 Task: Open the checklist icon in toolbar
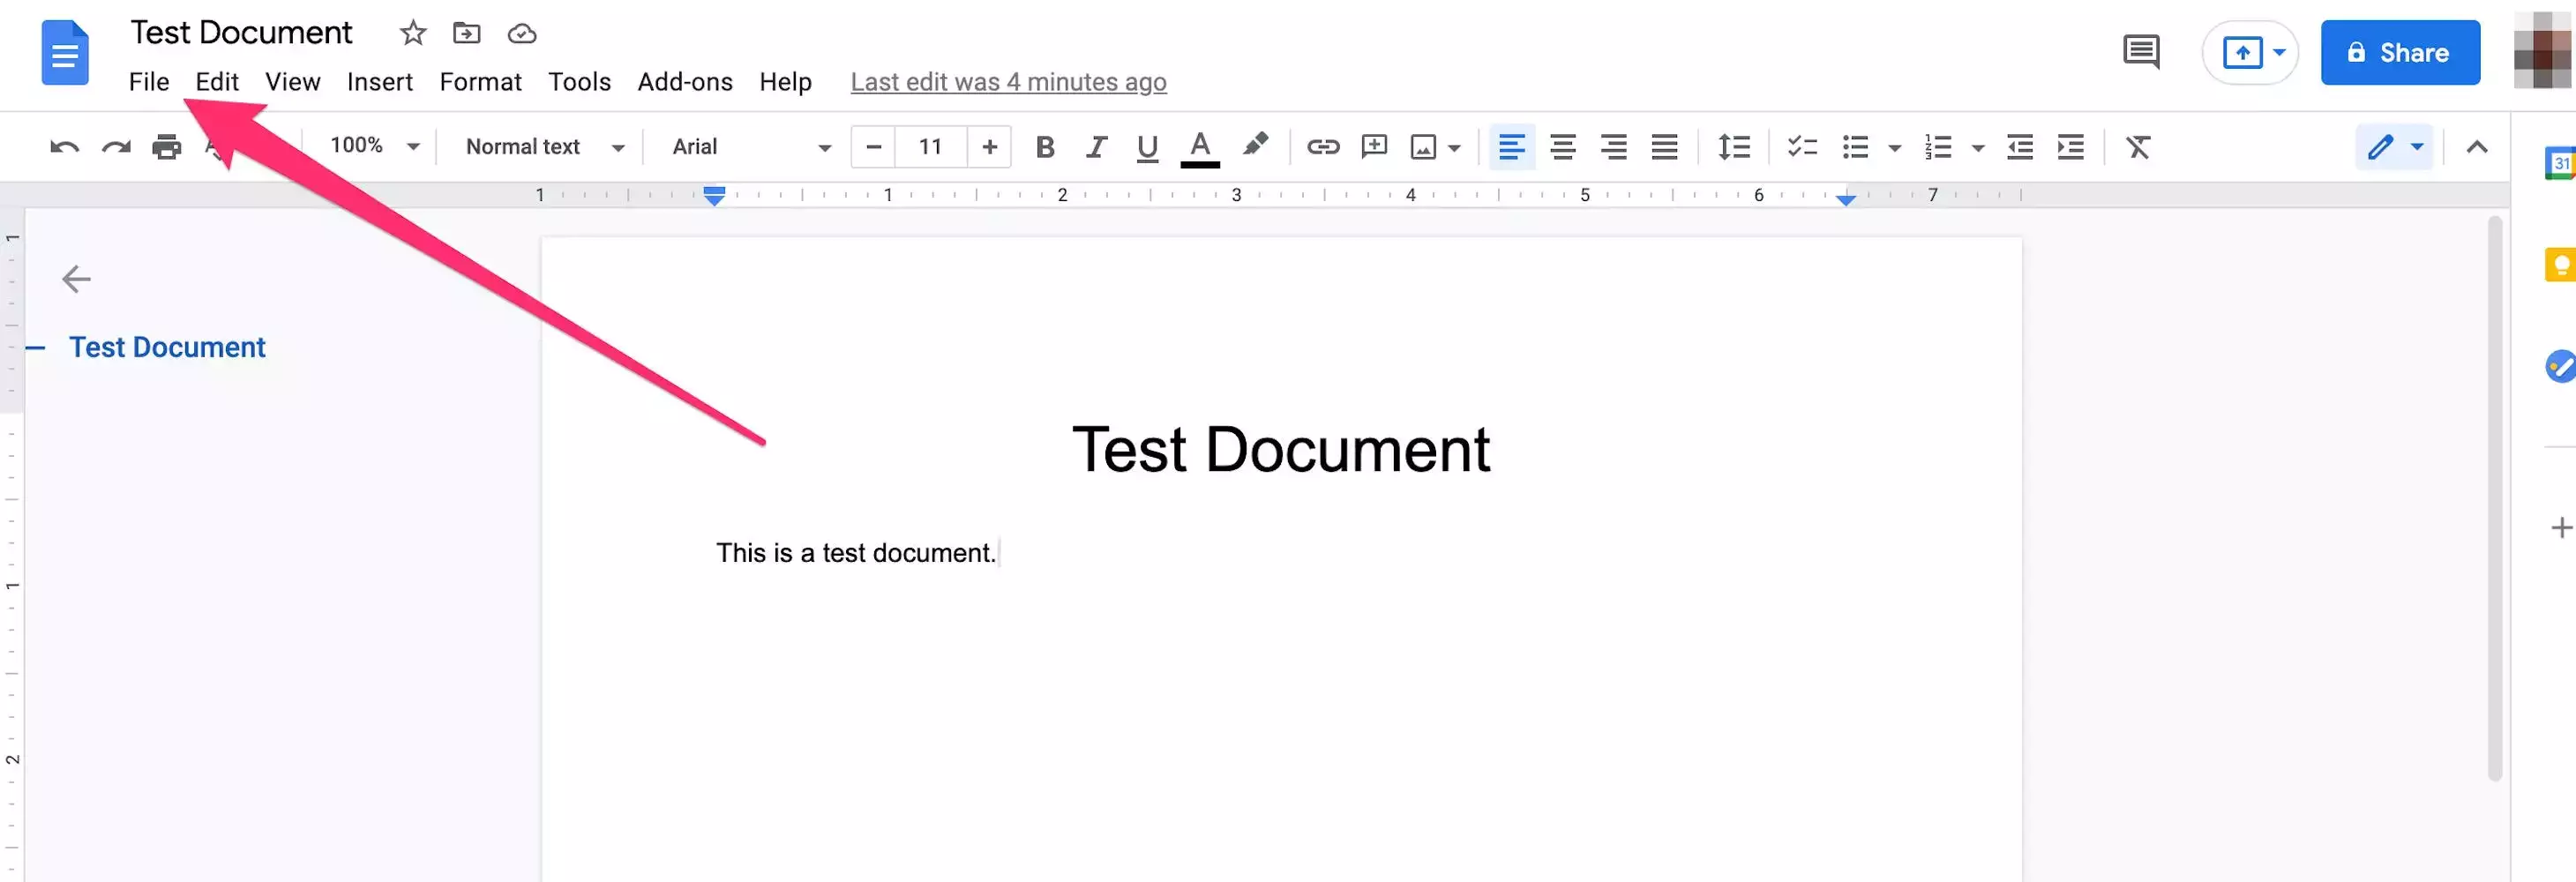pos(1801,148)
